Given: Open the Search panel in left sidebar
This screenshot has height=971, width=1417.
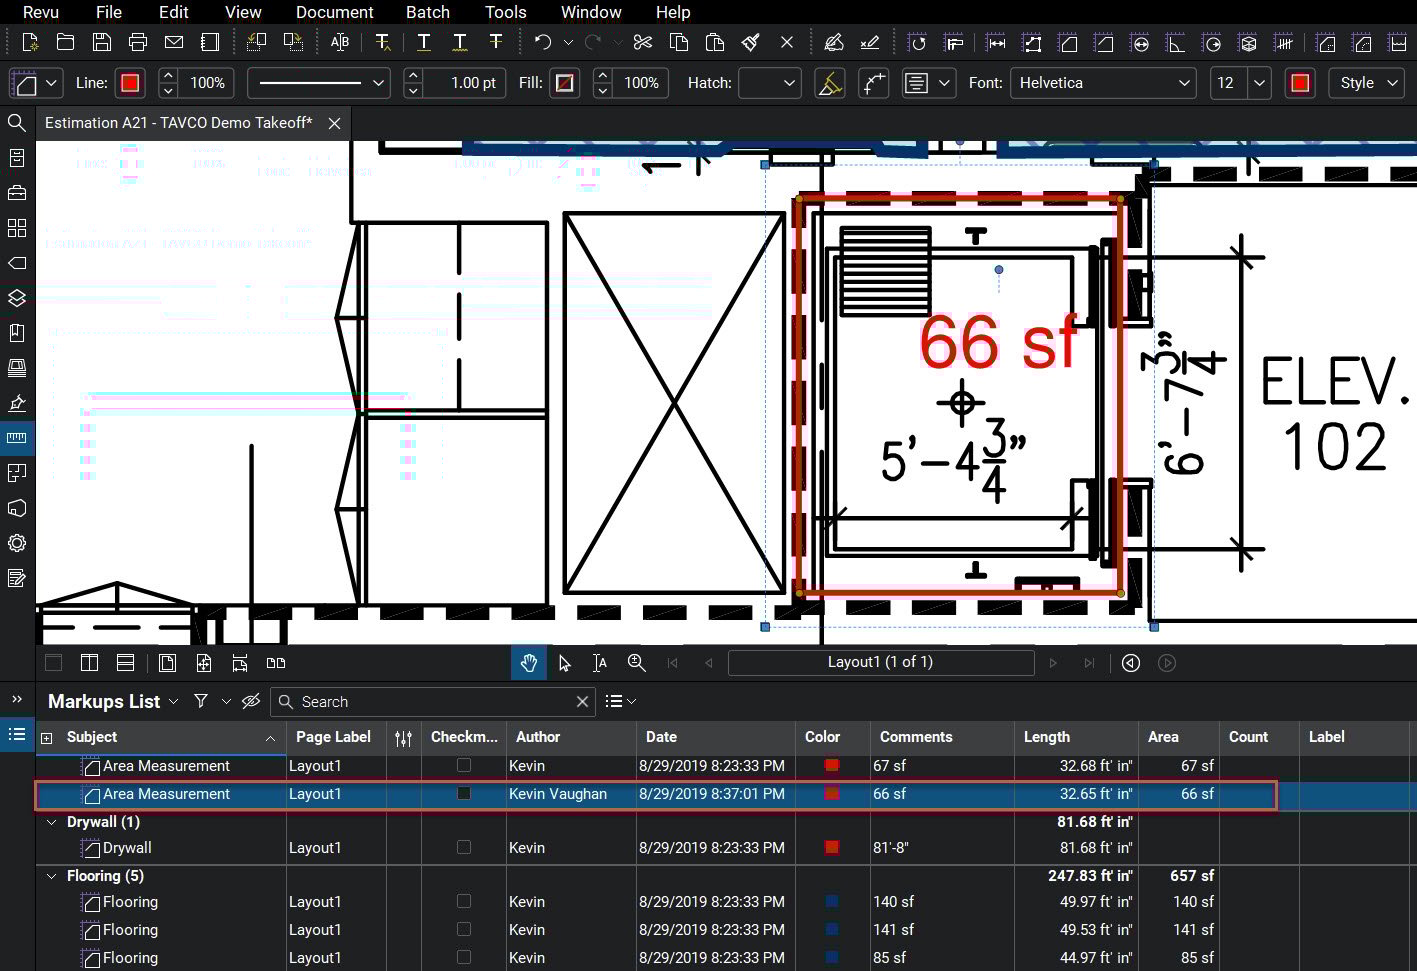Looking at the screenshot, I should [x=16, y=122].
